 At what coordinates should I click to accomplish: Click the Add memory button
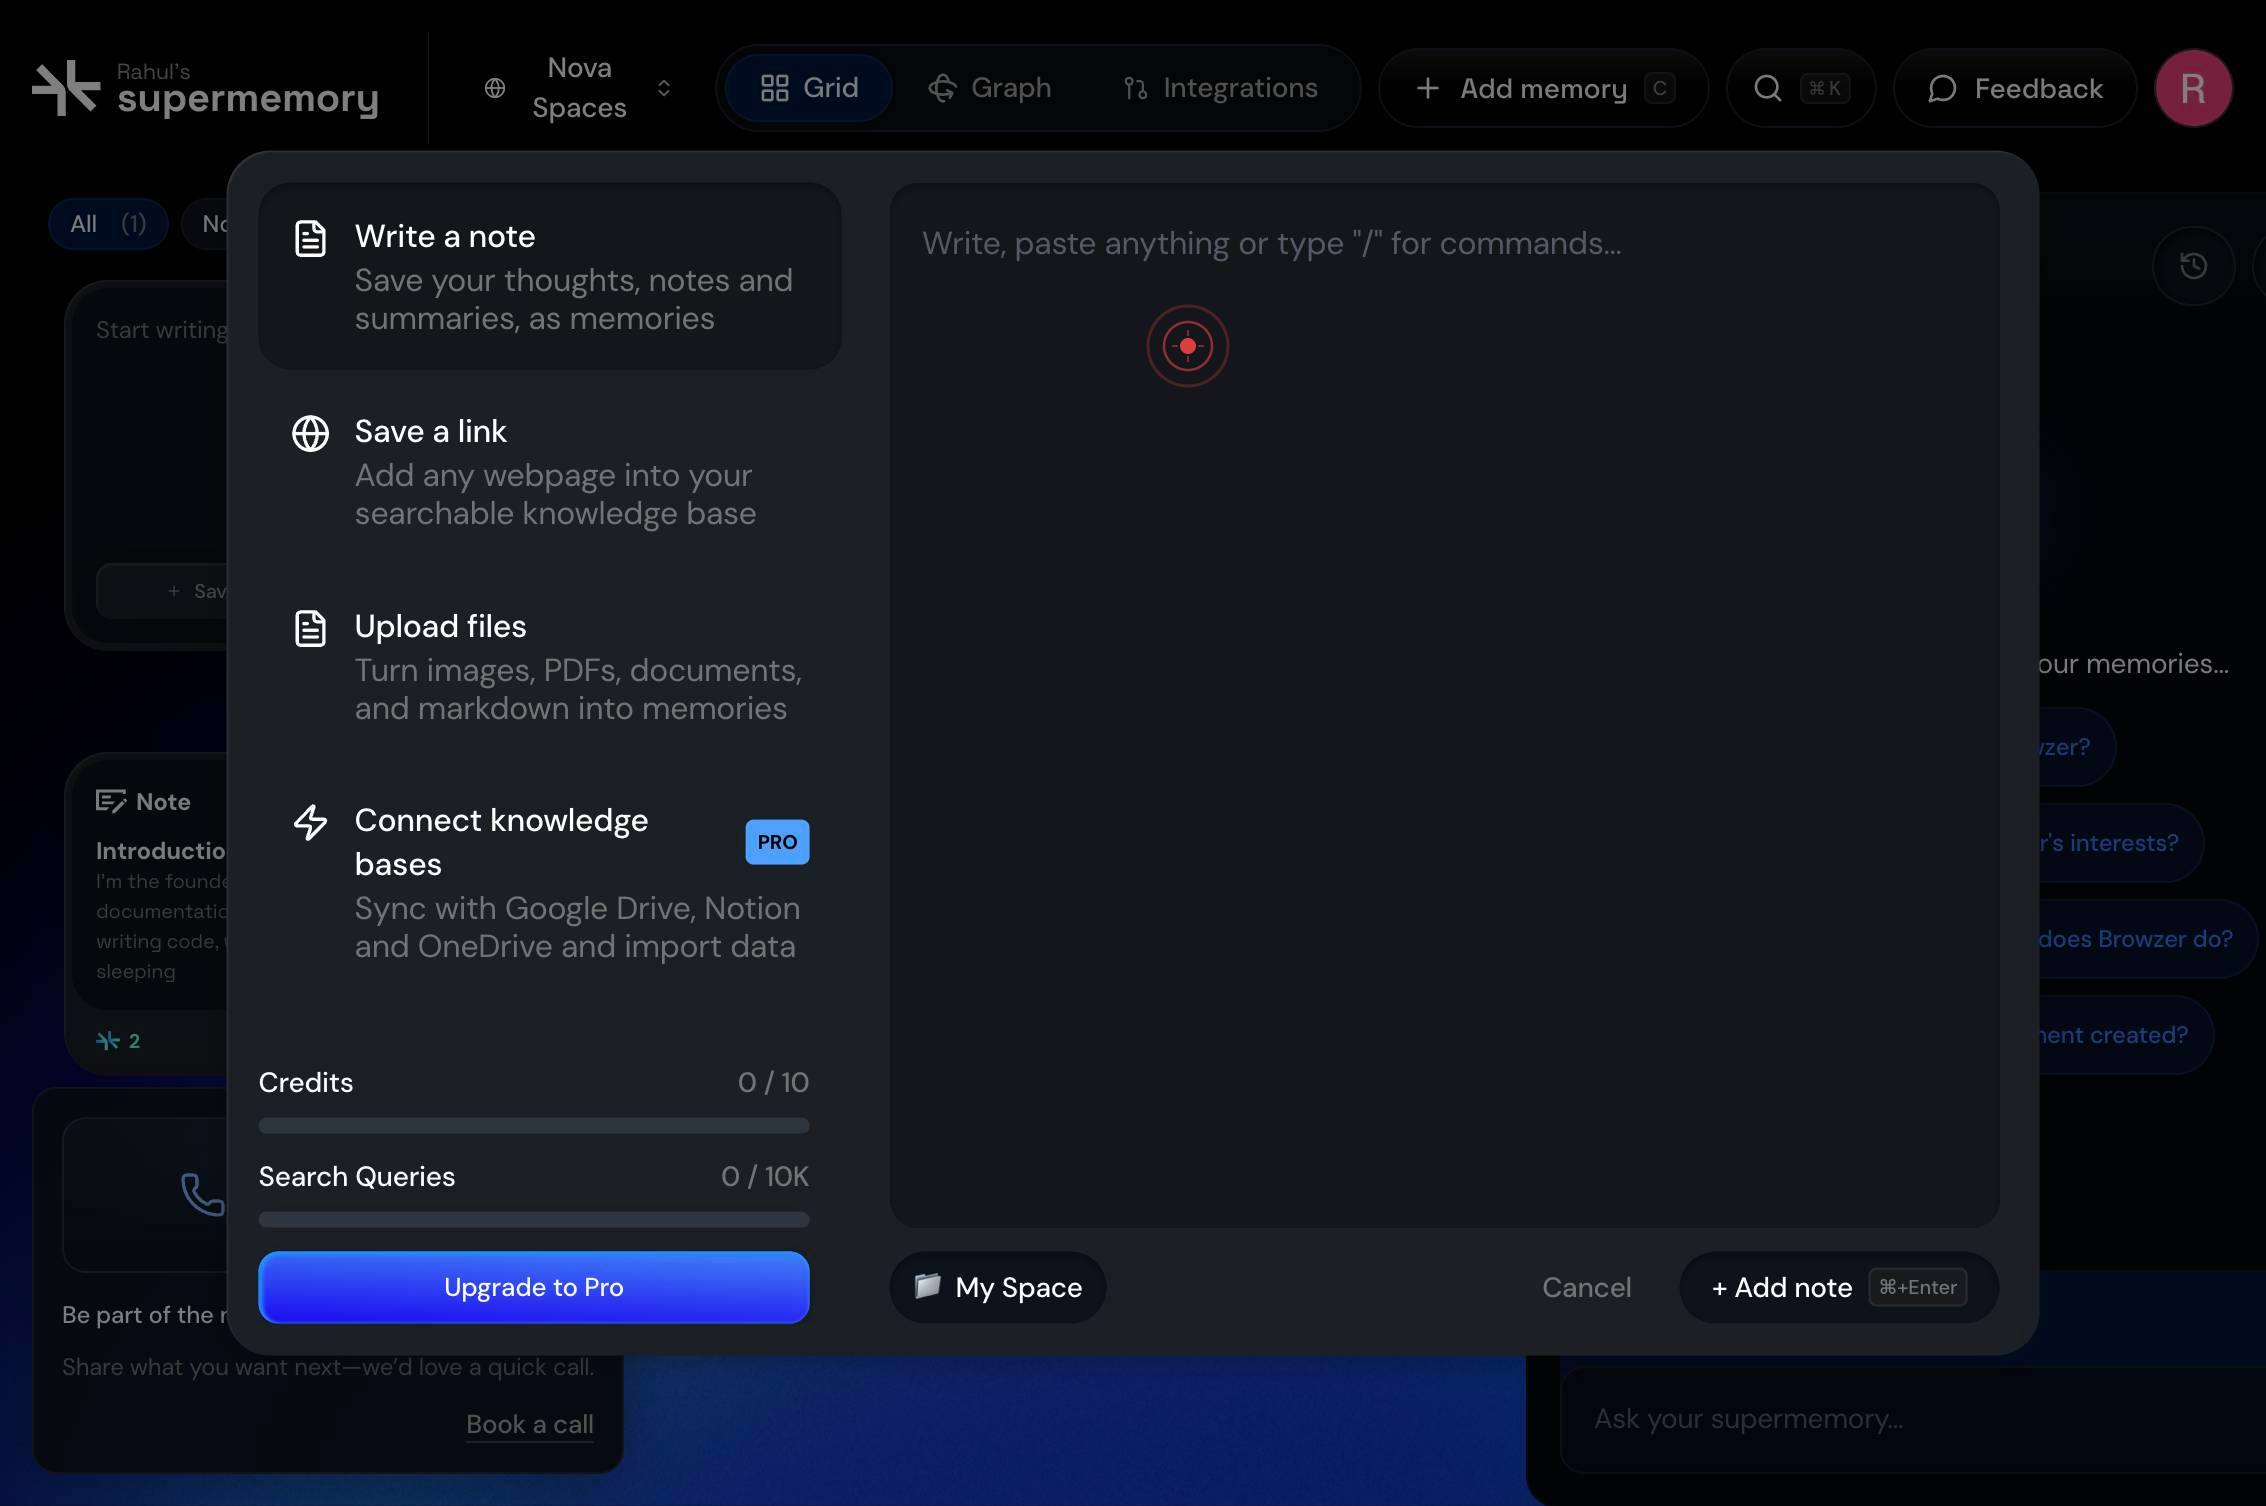1543,88
